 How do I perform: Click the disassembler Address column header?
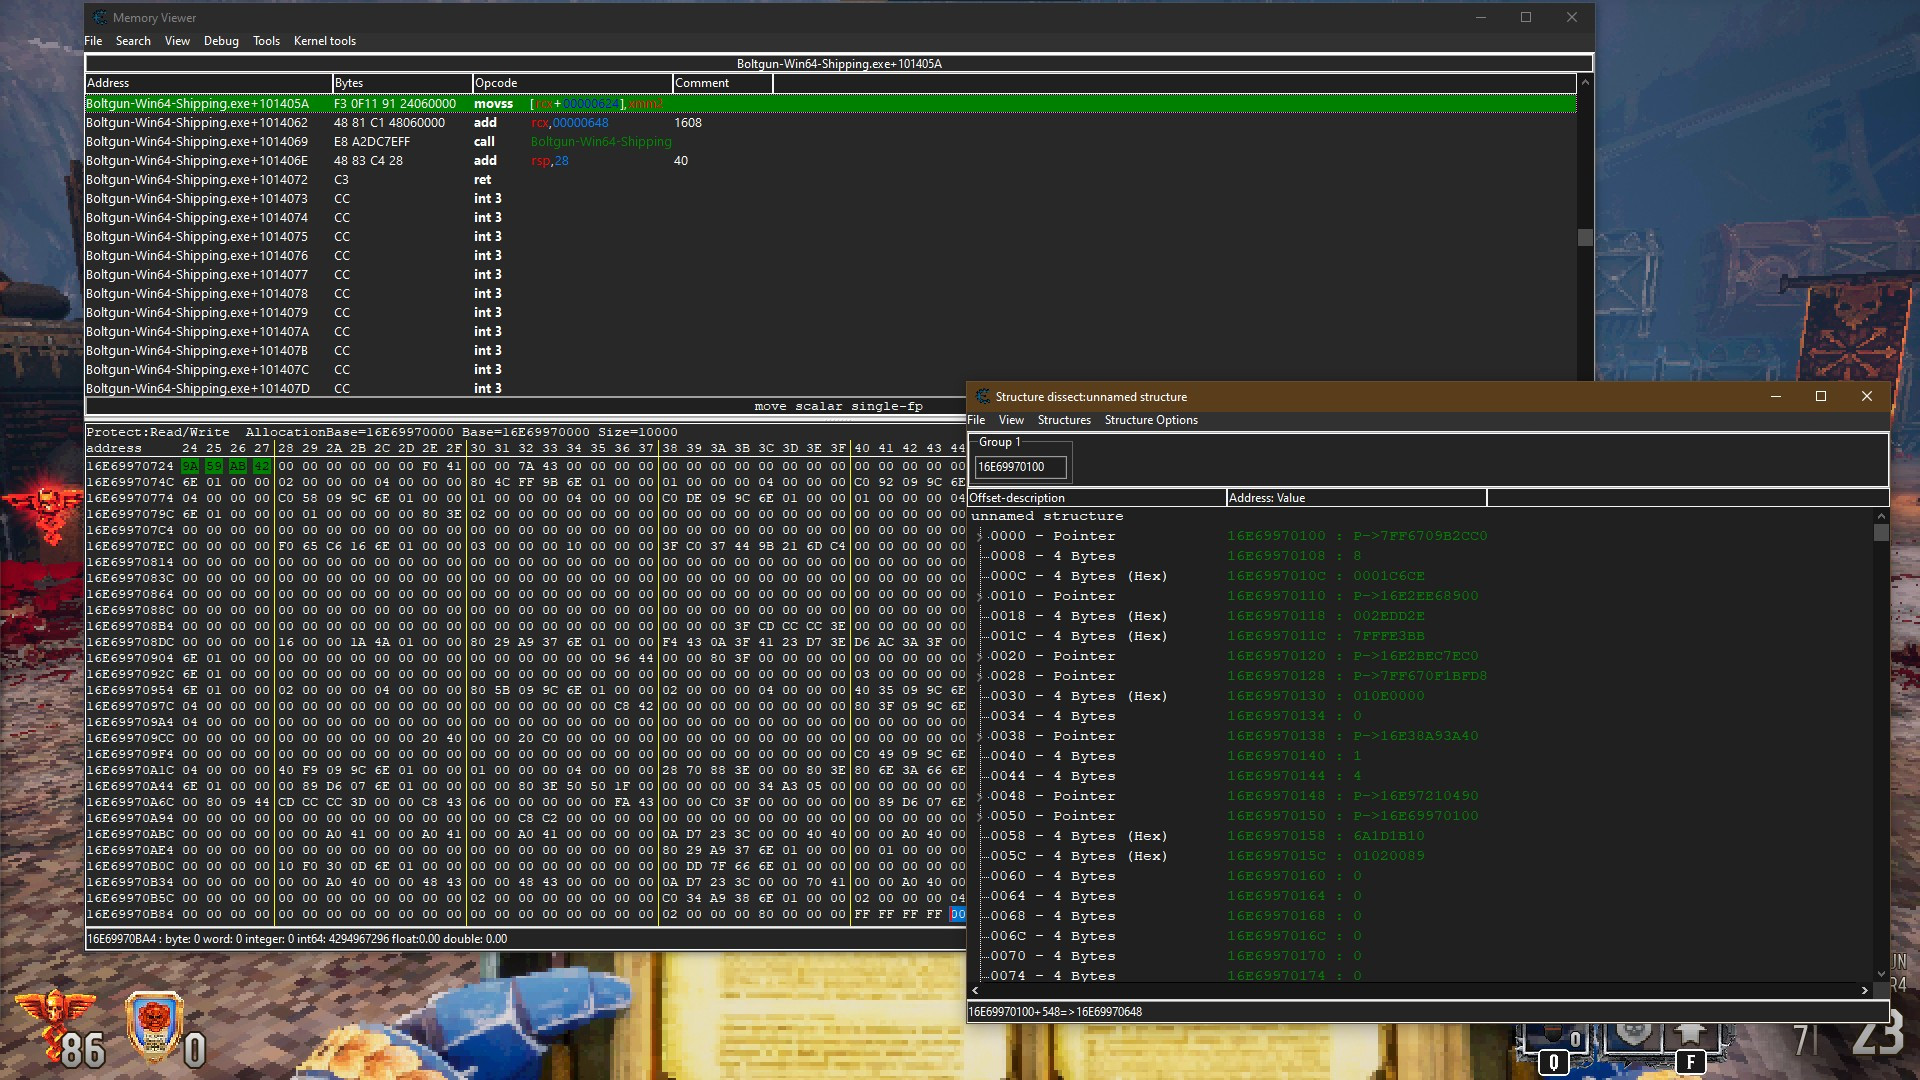(208, 83)
